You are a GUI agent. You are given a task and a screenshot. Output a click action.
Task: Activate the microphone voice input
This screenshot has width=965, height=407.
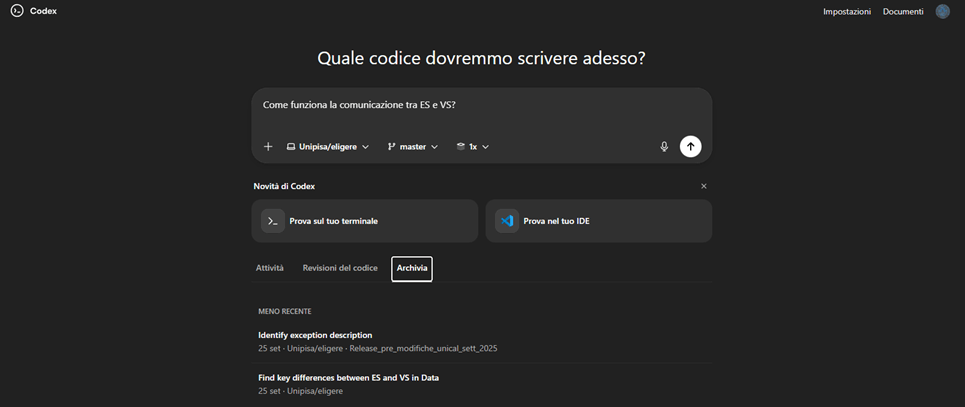tap(664, 147)
